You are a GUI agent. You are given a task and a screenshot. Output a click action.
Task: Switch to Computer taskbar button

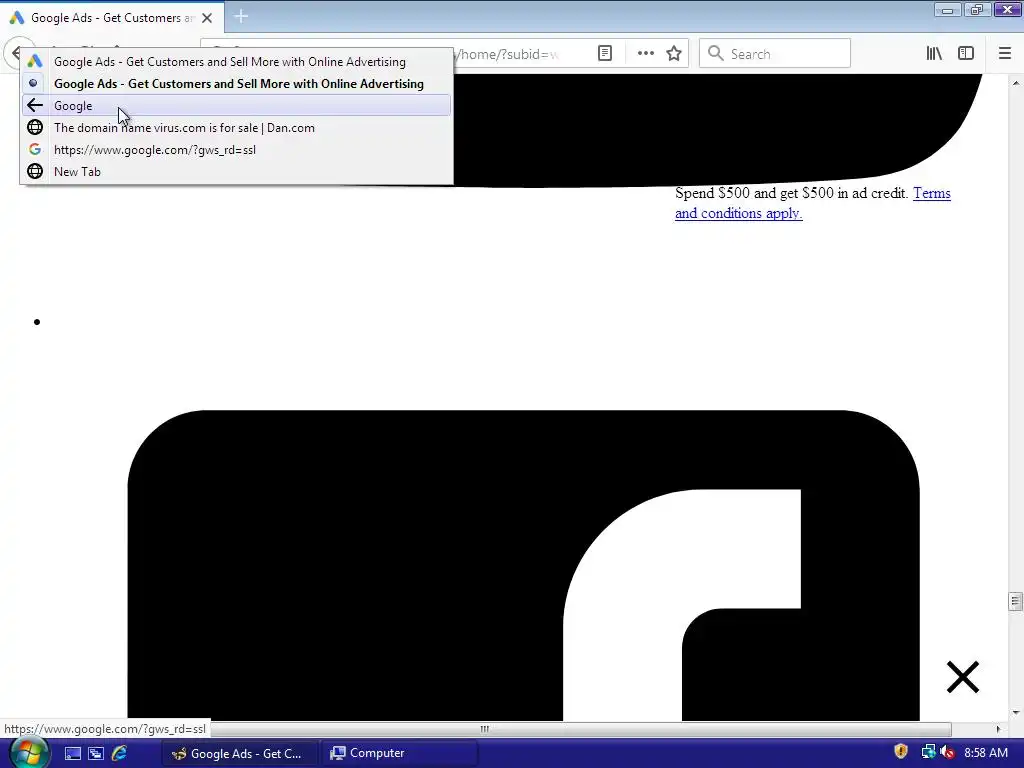[x=399, y=753]
